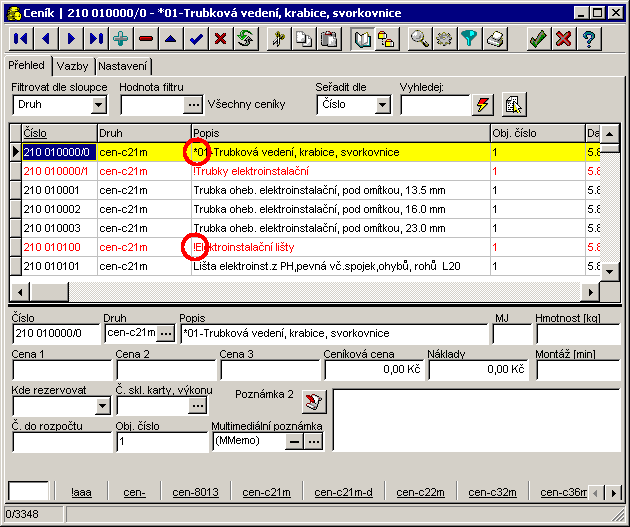Delete the record with the red minus
Viewport: 630px width, 527px height.
click(146, 39)
